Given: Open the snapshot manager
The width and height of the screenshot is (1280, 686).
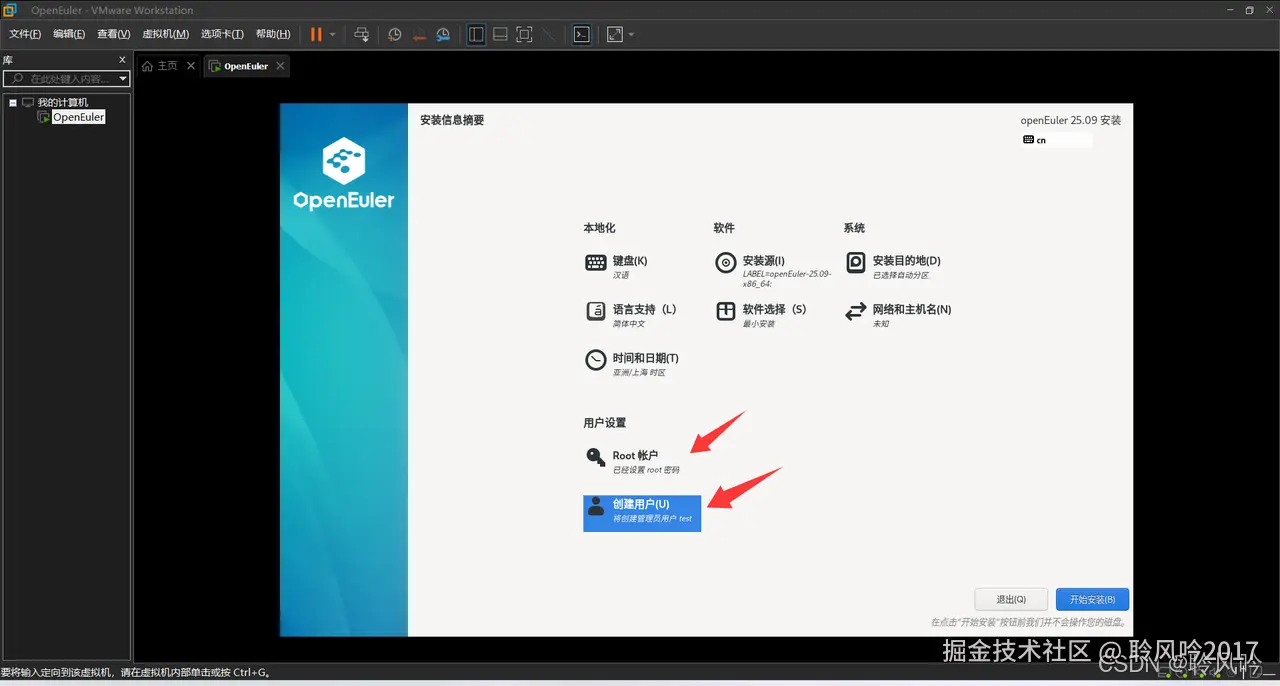Looking at the screenshot, I should (x=443, y=34).
